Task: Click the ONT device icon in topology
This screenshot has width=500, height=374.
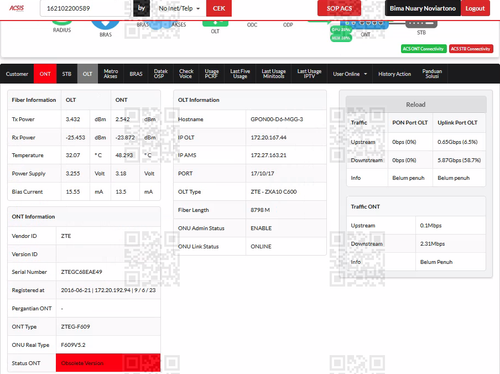Action: point(364,24)
